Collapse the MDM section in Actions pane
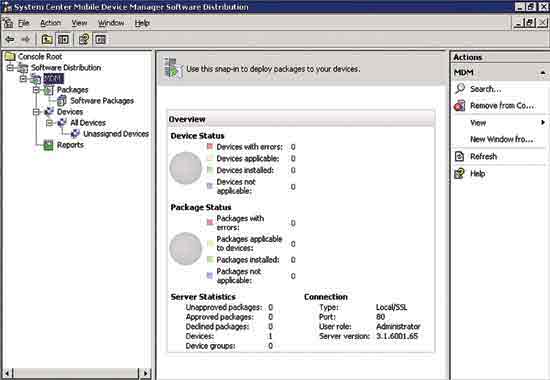Screen dimensions: 550x380 coord(543,73)
